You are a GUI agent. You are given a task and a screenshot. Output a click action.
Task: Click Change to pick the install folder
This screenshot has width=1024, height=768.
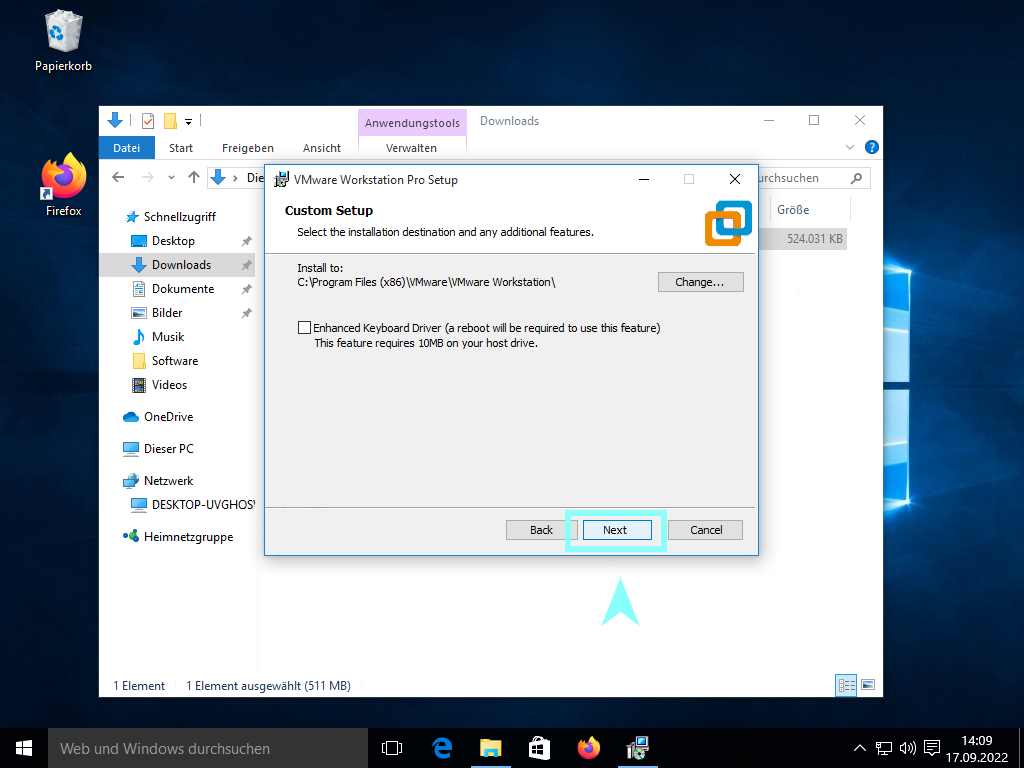tap(700, 282)
